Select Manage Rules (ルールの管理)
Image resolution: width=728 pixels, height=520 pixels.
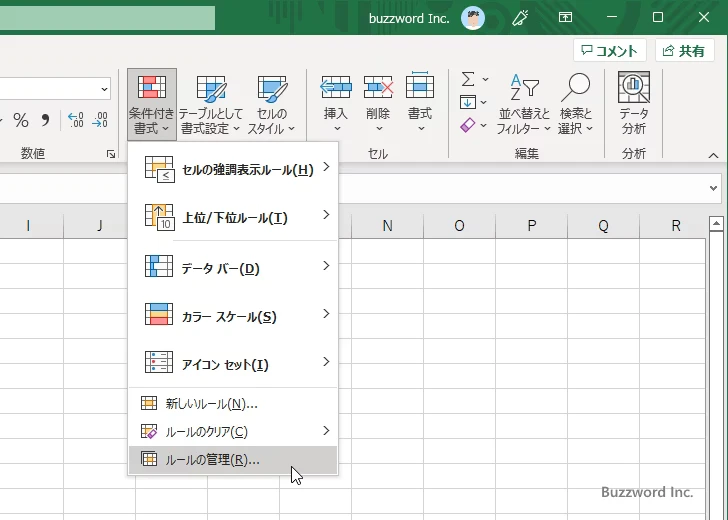[x=234, y=460]
